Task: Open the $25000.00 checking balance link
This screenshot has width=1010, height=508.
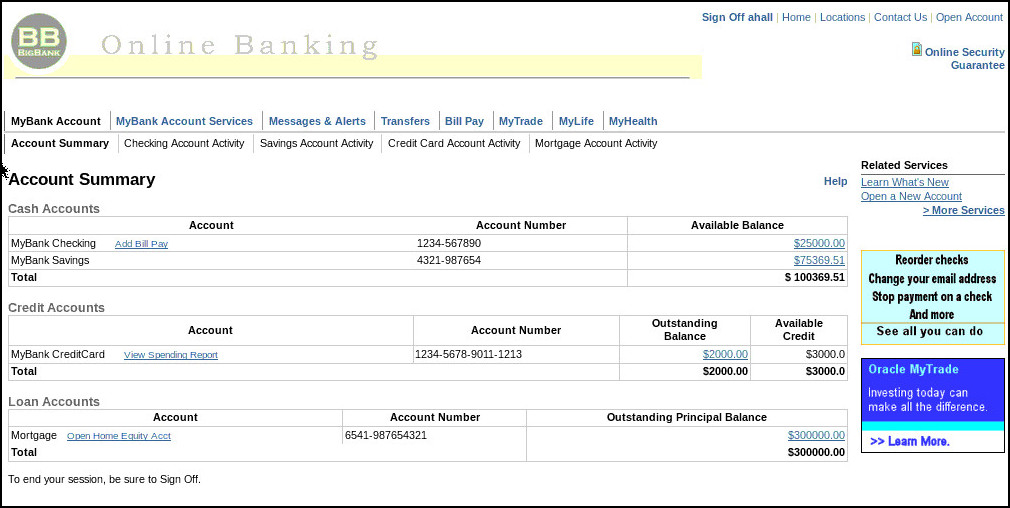Action: click(x=819, y=243)
